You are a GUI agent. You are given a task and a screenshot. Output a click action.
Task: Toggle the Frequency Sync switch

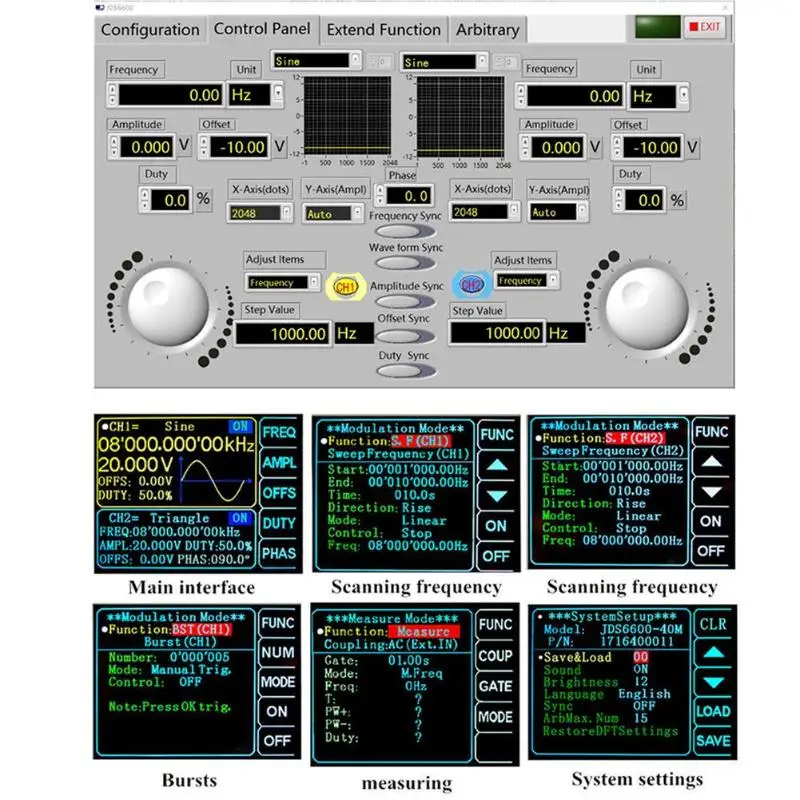click(405, 232)
